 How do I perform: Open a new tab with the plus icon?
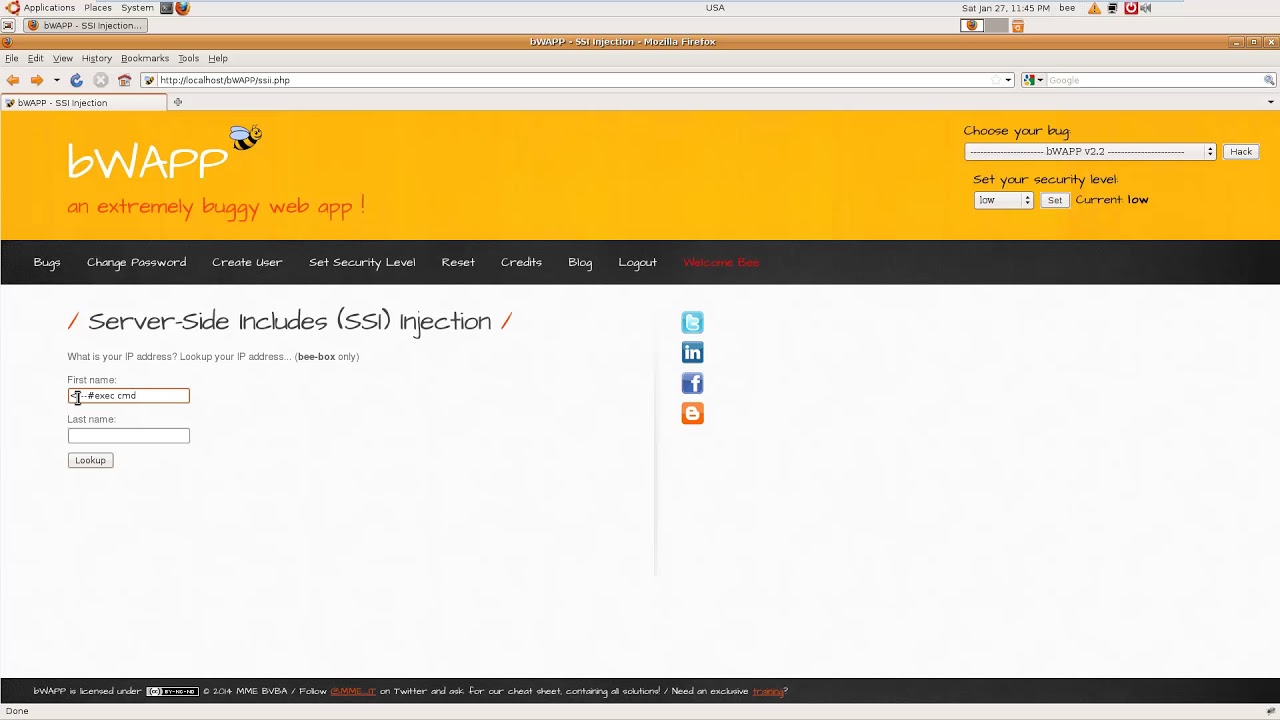tap(178, 102)
